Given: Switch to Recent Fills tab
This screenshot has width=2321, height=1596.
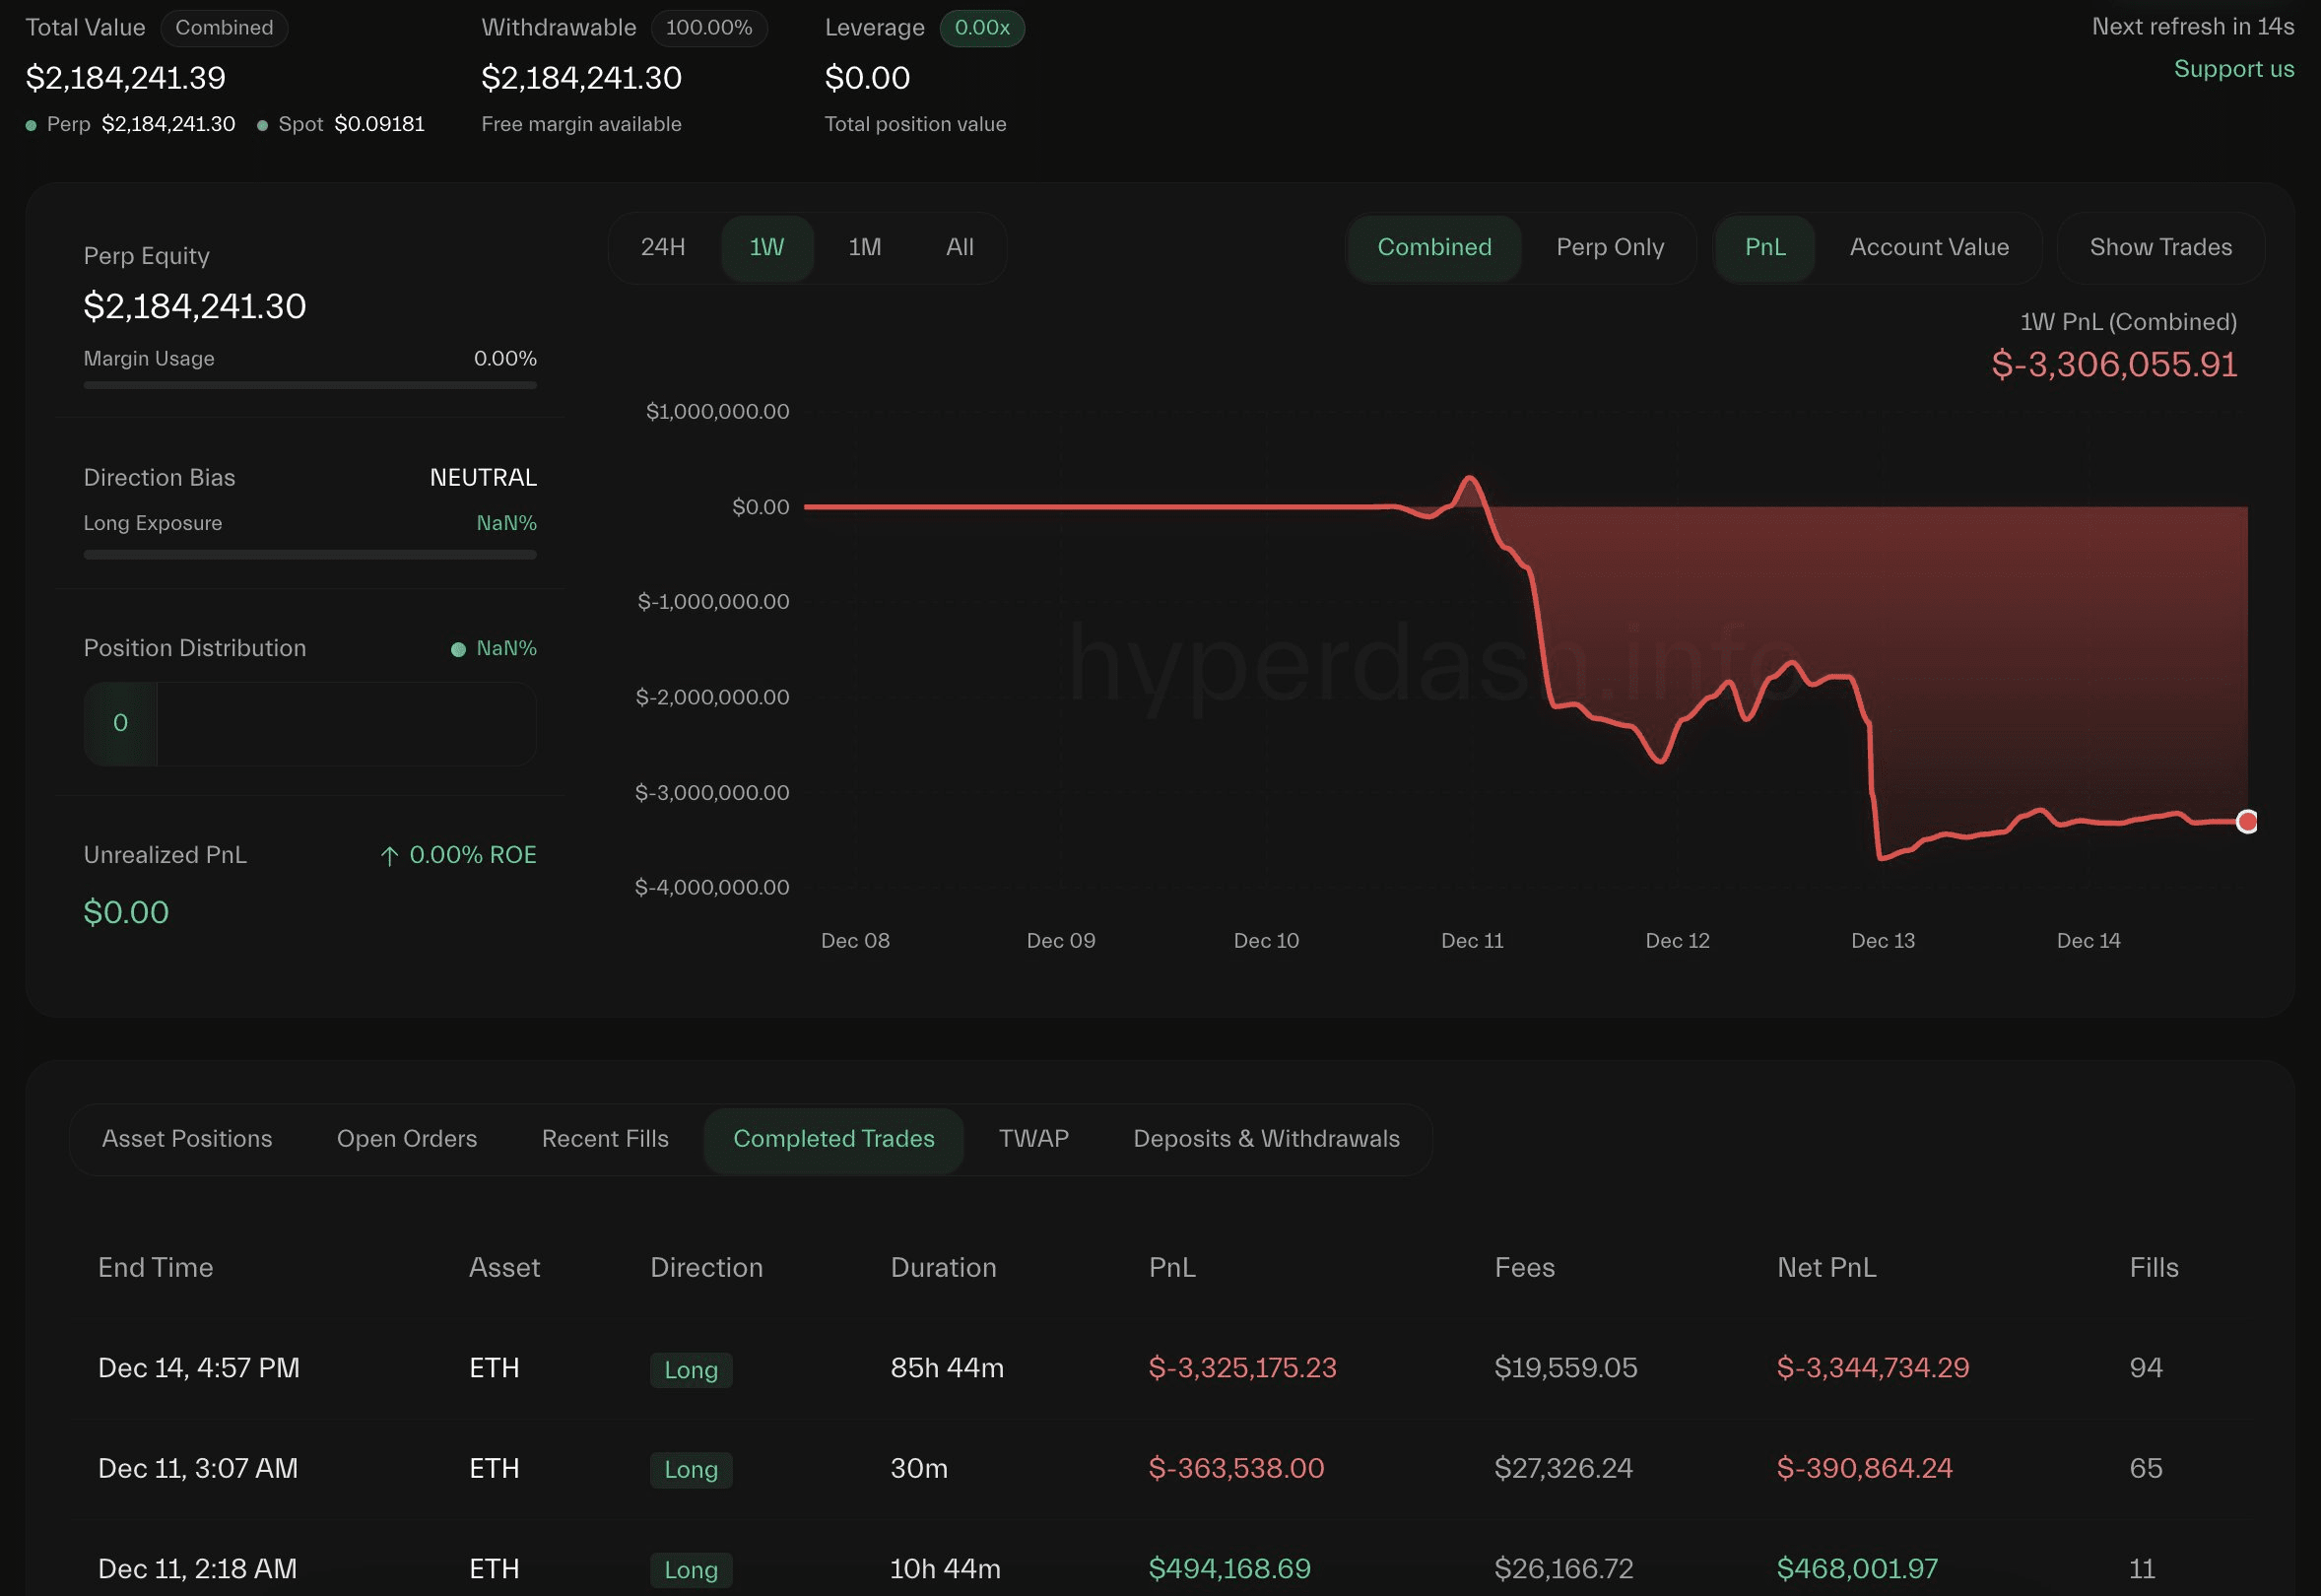Looking at the screenshot, I should (x=605, y=1138).
